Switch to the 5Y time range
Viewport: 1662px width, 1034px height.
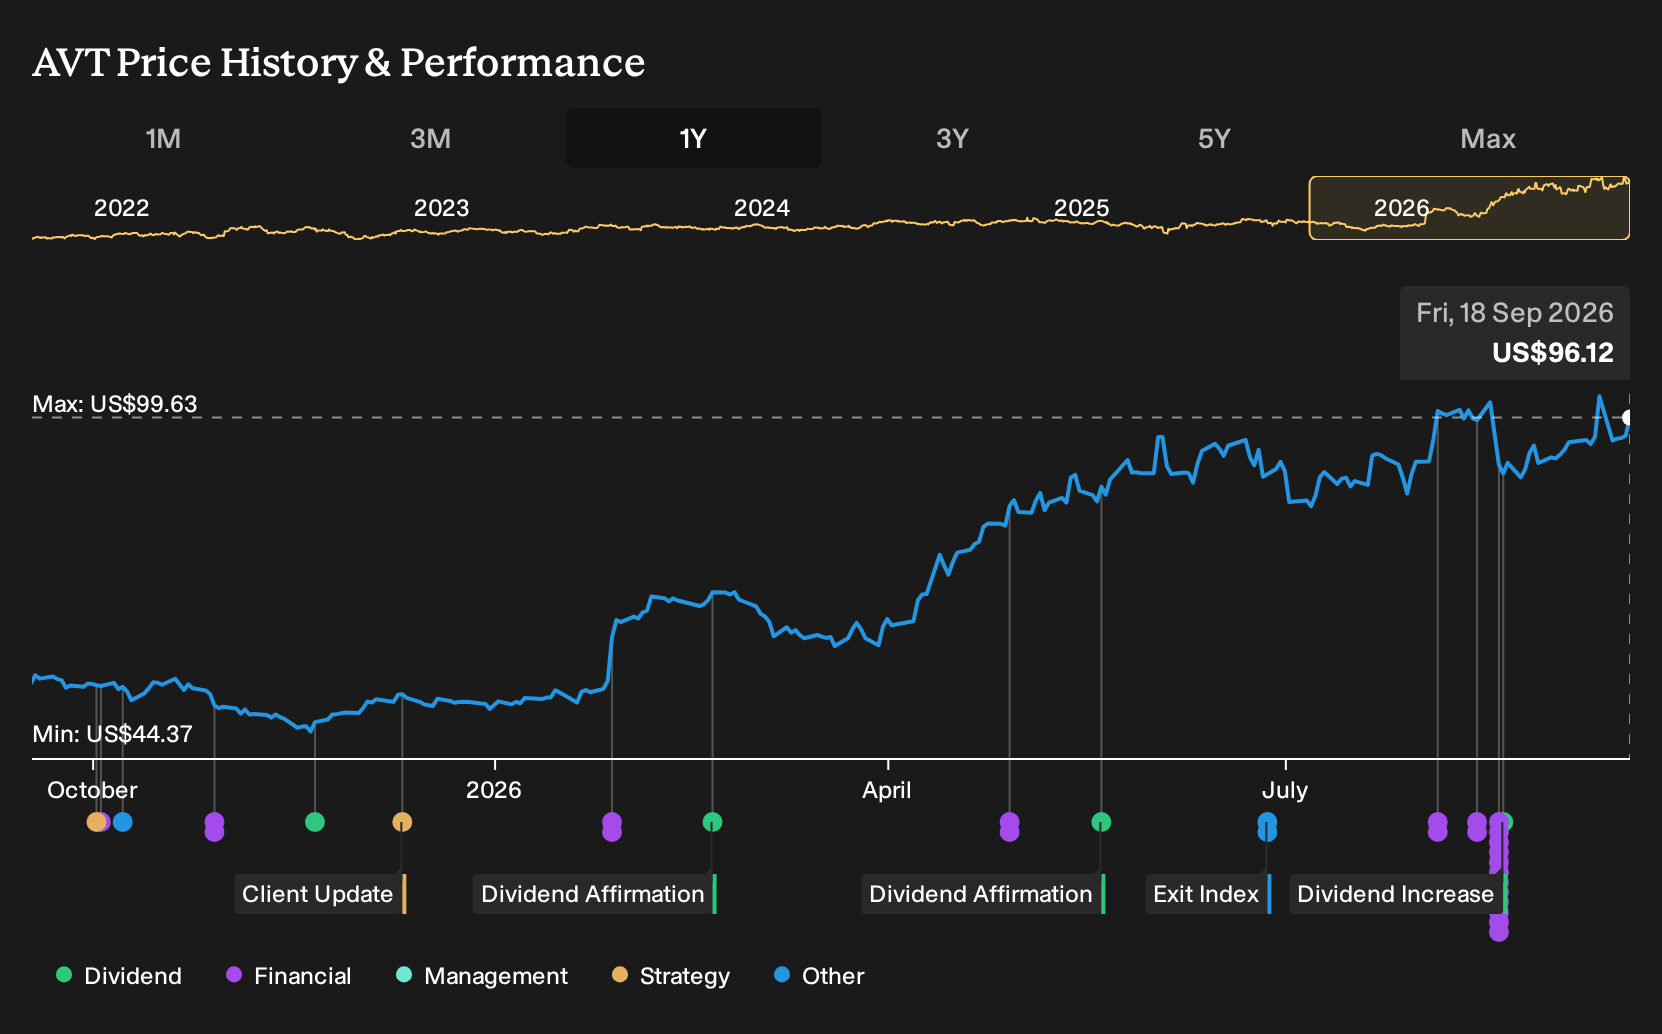1214,138
